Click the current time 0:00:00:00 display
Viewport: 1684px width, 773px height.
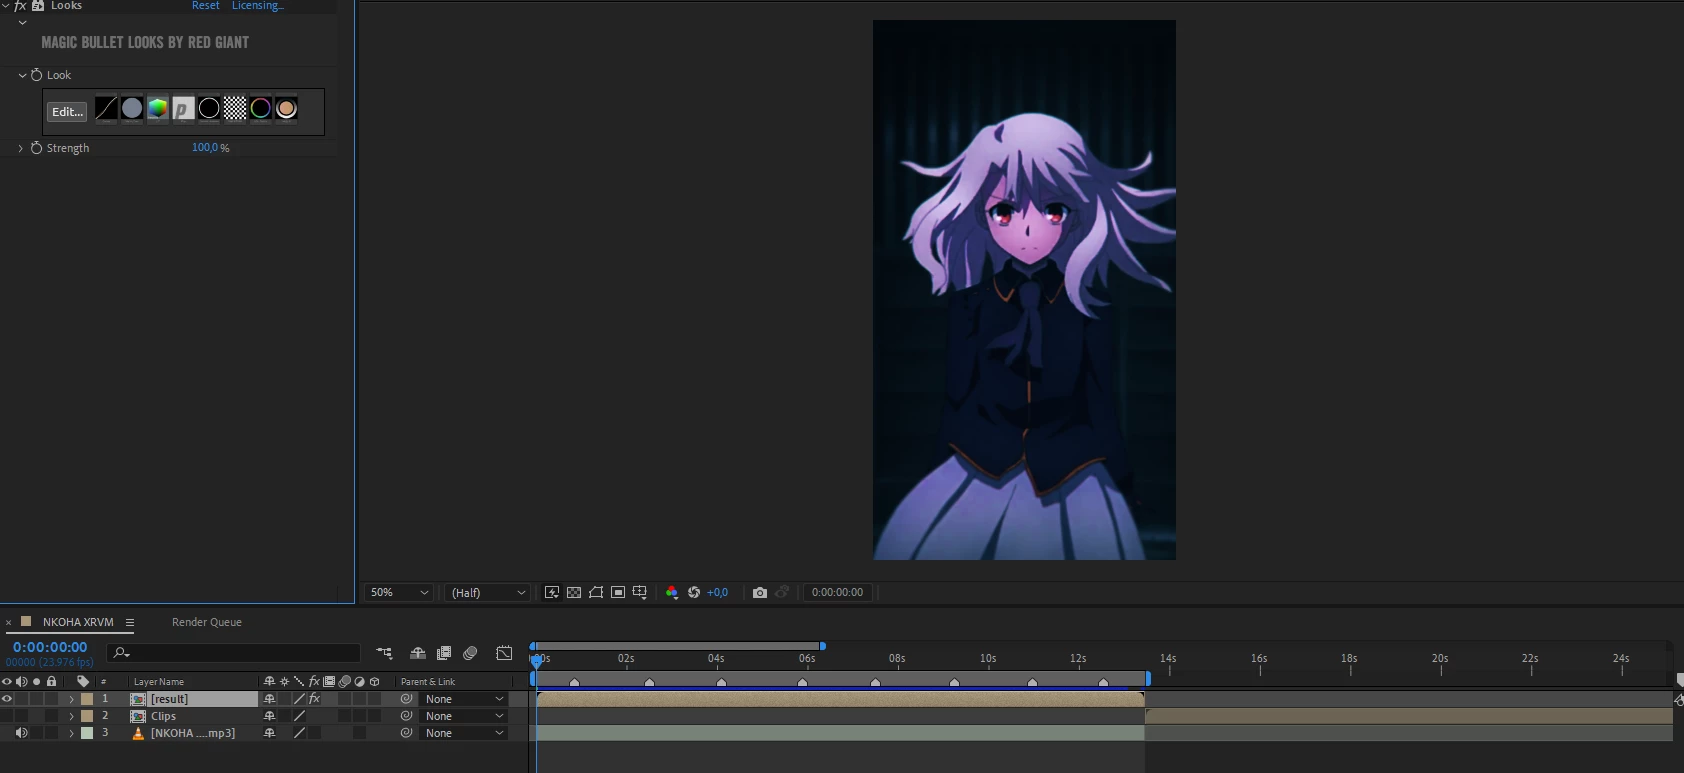(50, 647)
